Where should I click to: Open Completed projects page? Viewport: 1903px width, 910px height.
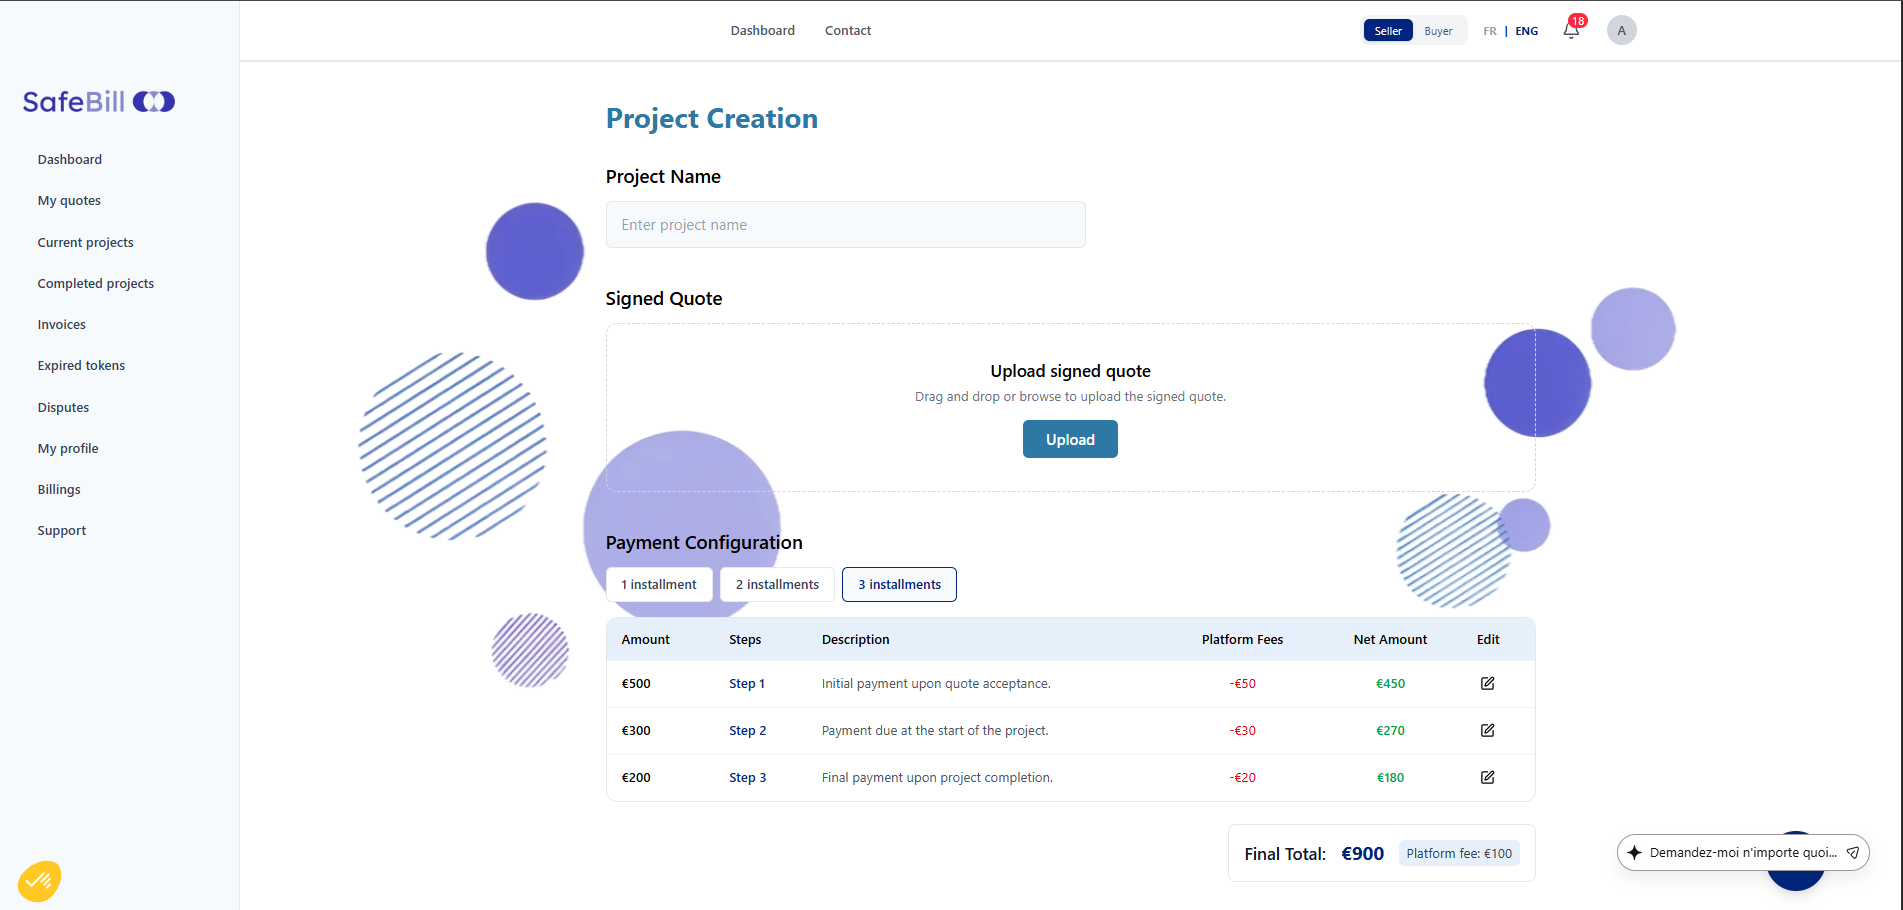(96, 283)
